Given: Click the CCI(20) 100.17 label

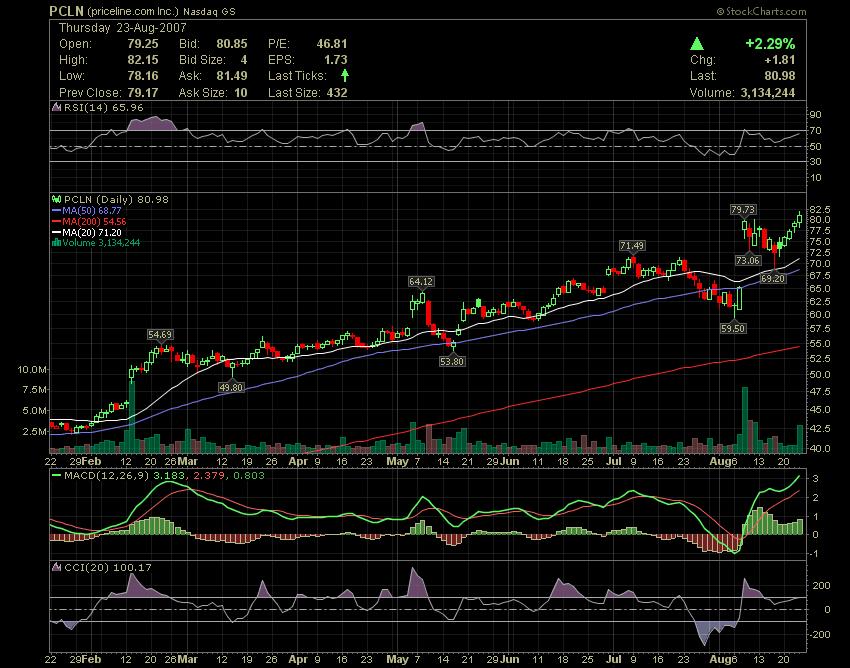Looking at the screenshot, I should pyautogui.click(x=107, y=567).
